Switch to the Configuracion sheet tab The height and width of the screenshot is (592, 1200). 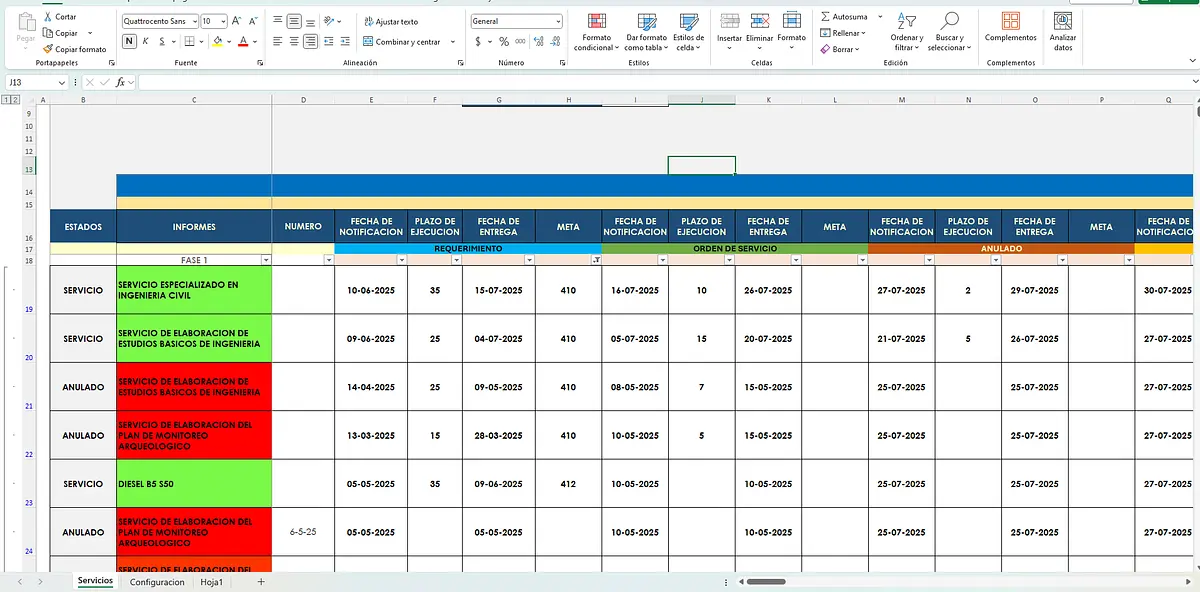[x=157, y=582]
